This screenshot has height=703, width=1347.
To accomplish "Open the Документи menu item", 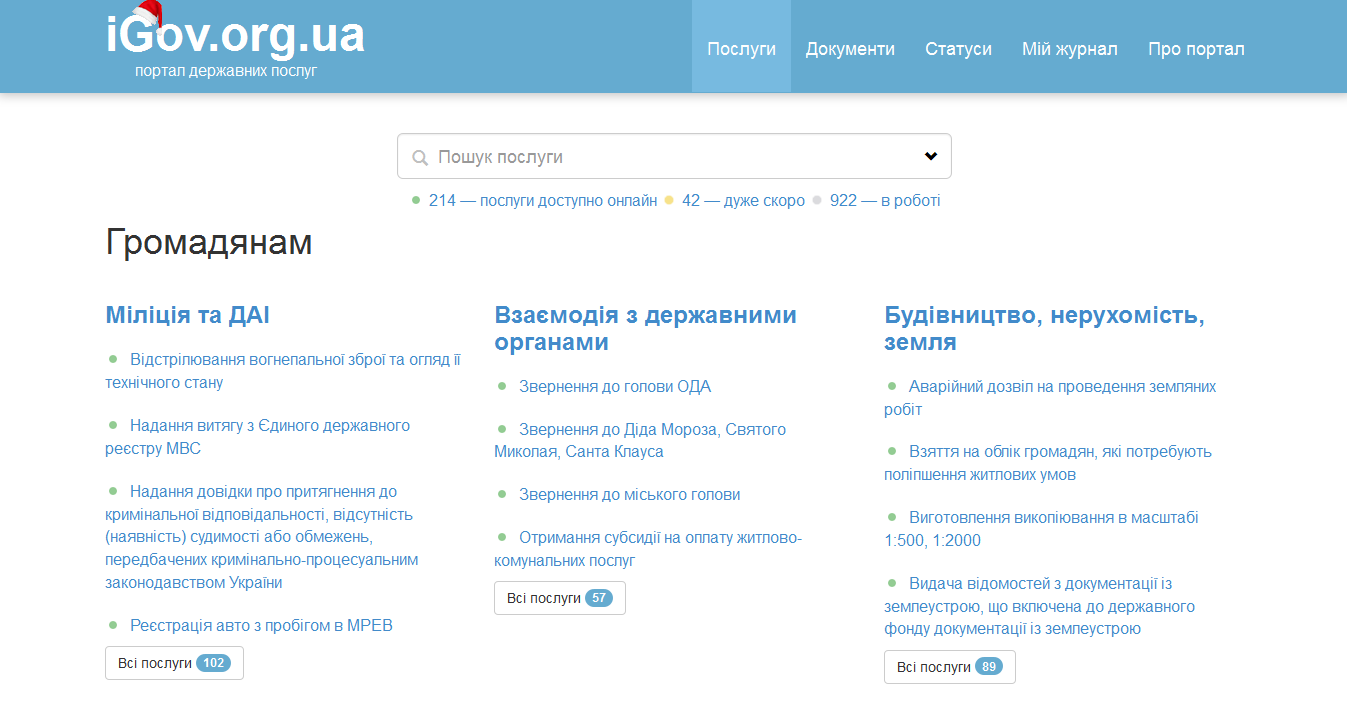I will pos(850,47).
